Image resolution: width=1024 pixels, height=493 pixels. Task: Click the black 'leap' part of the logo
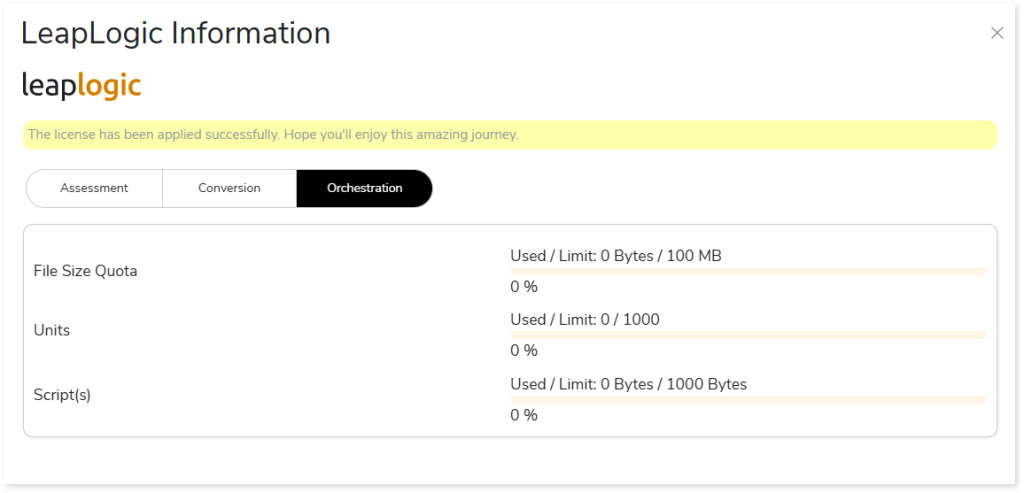(x=48, y=86)
